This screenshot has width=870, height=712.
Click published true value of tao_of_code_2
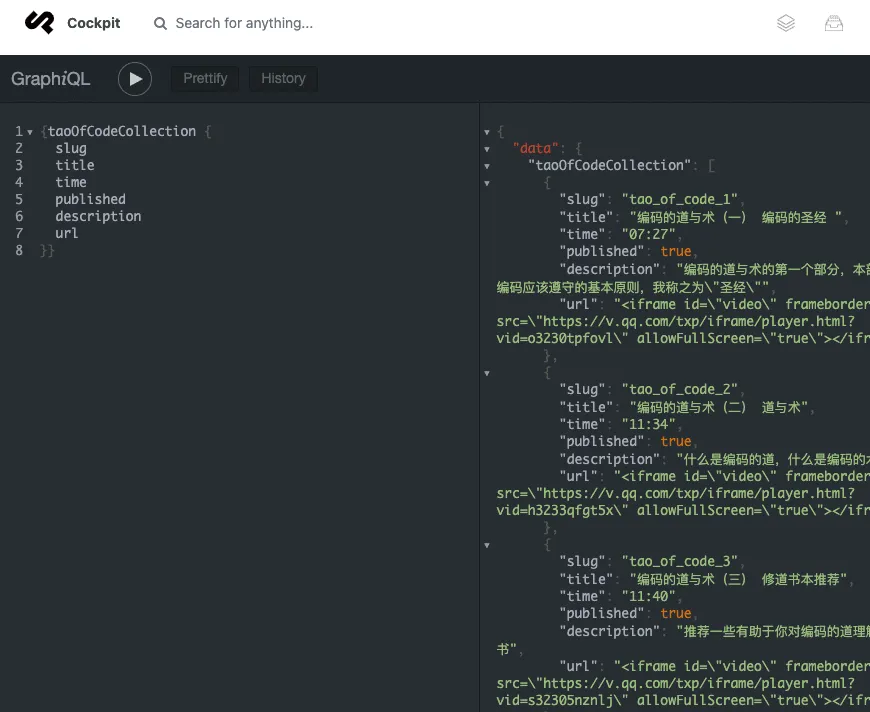676,441
